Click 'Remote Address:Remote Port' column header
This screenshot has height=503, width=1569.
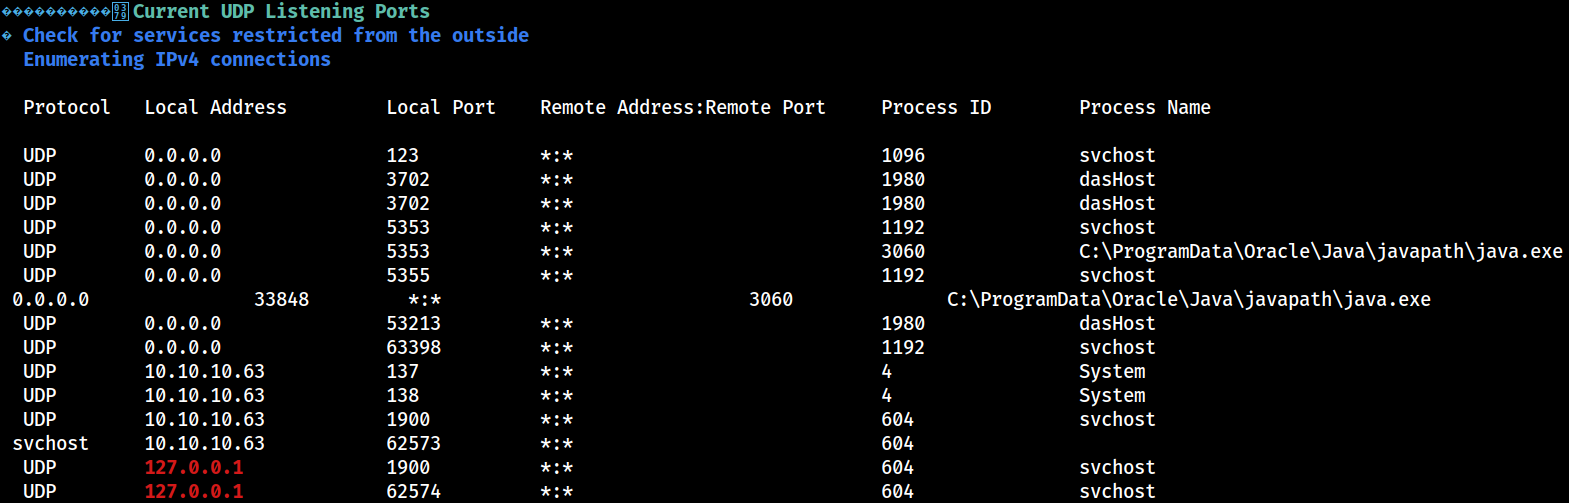683,108
